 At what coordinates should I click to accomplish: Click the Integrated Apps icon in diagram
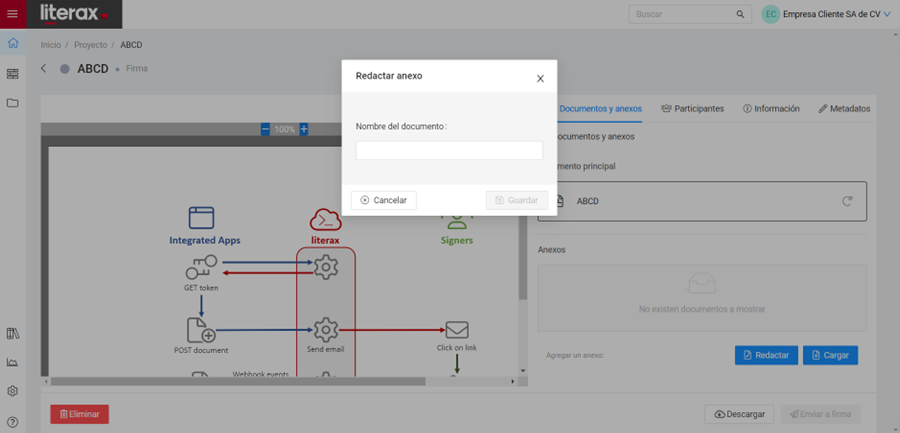coord(201,218)
